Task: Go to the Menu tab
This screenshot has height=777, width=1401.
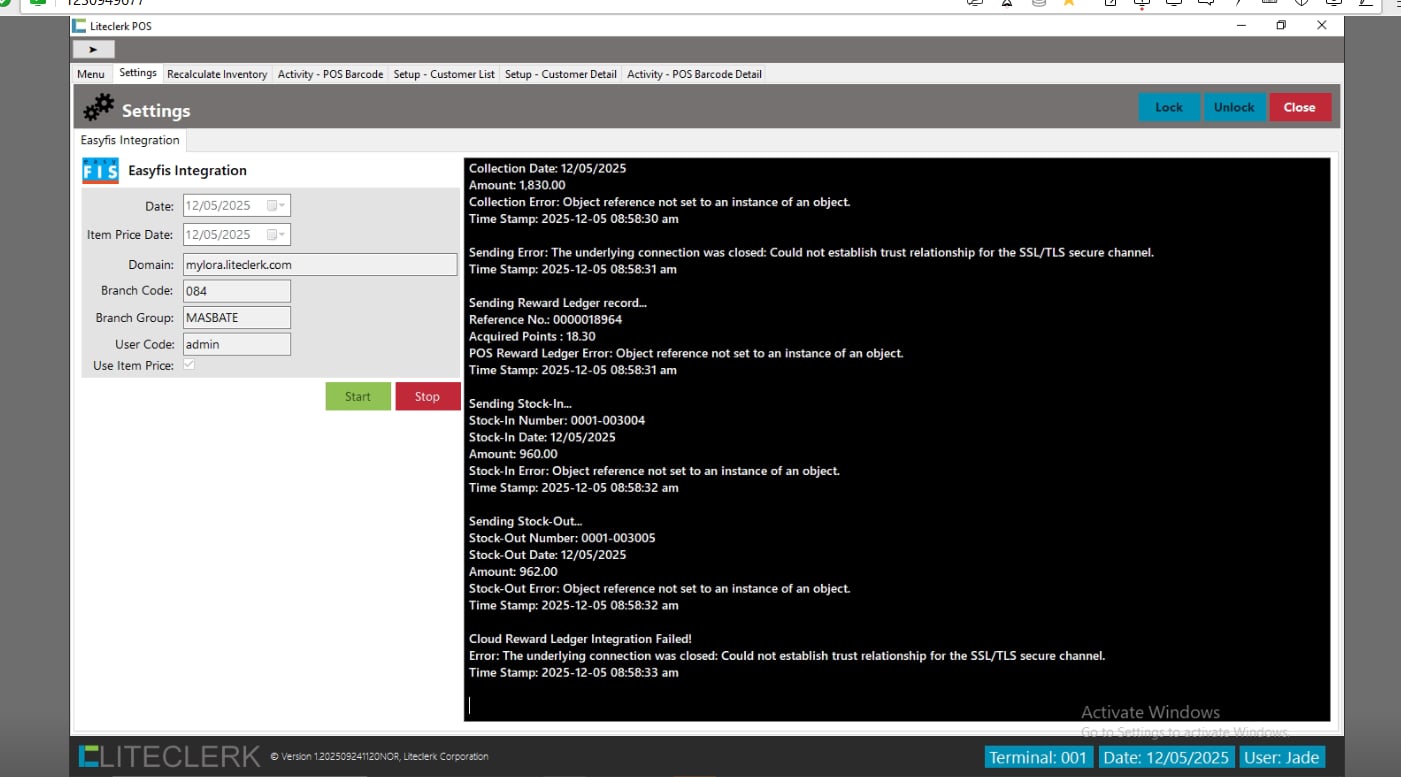Action: [90, 74]
